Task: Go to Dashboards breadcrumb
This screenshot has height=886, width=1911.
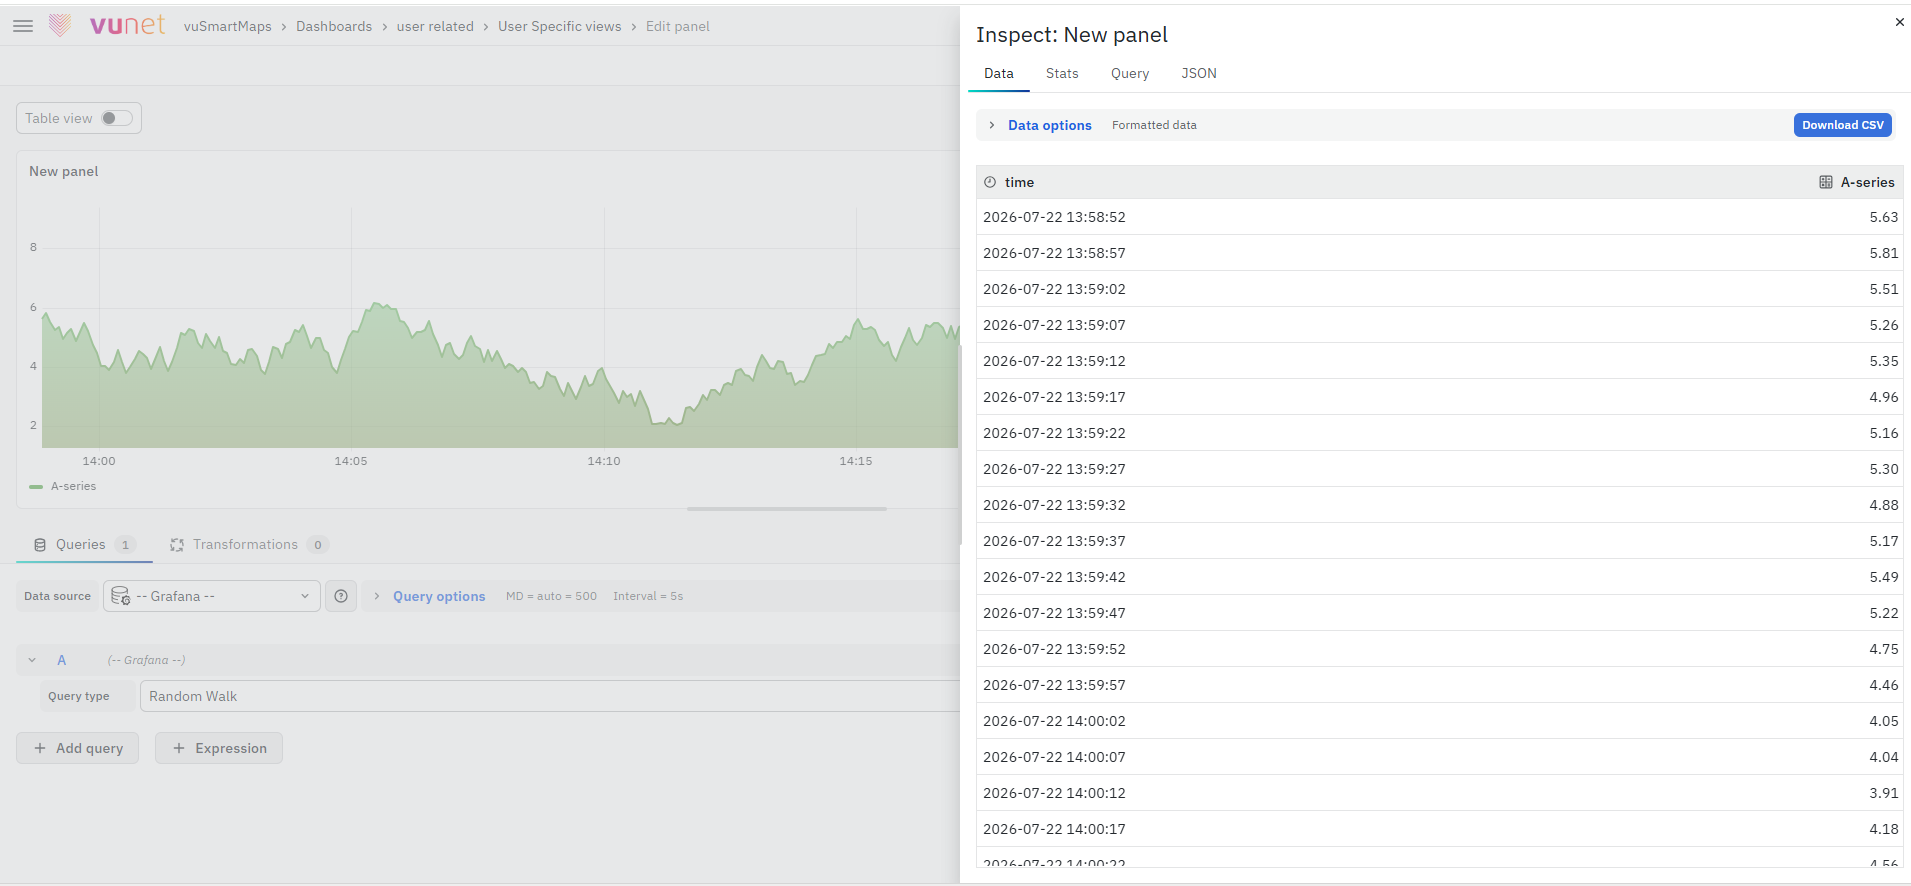Action: point(334,26)
